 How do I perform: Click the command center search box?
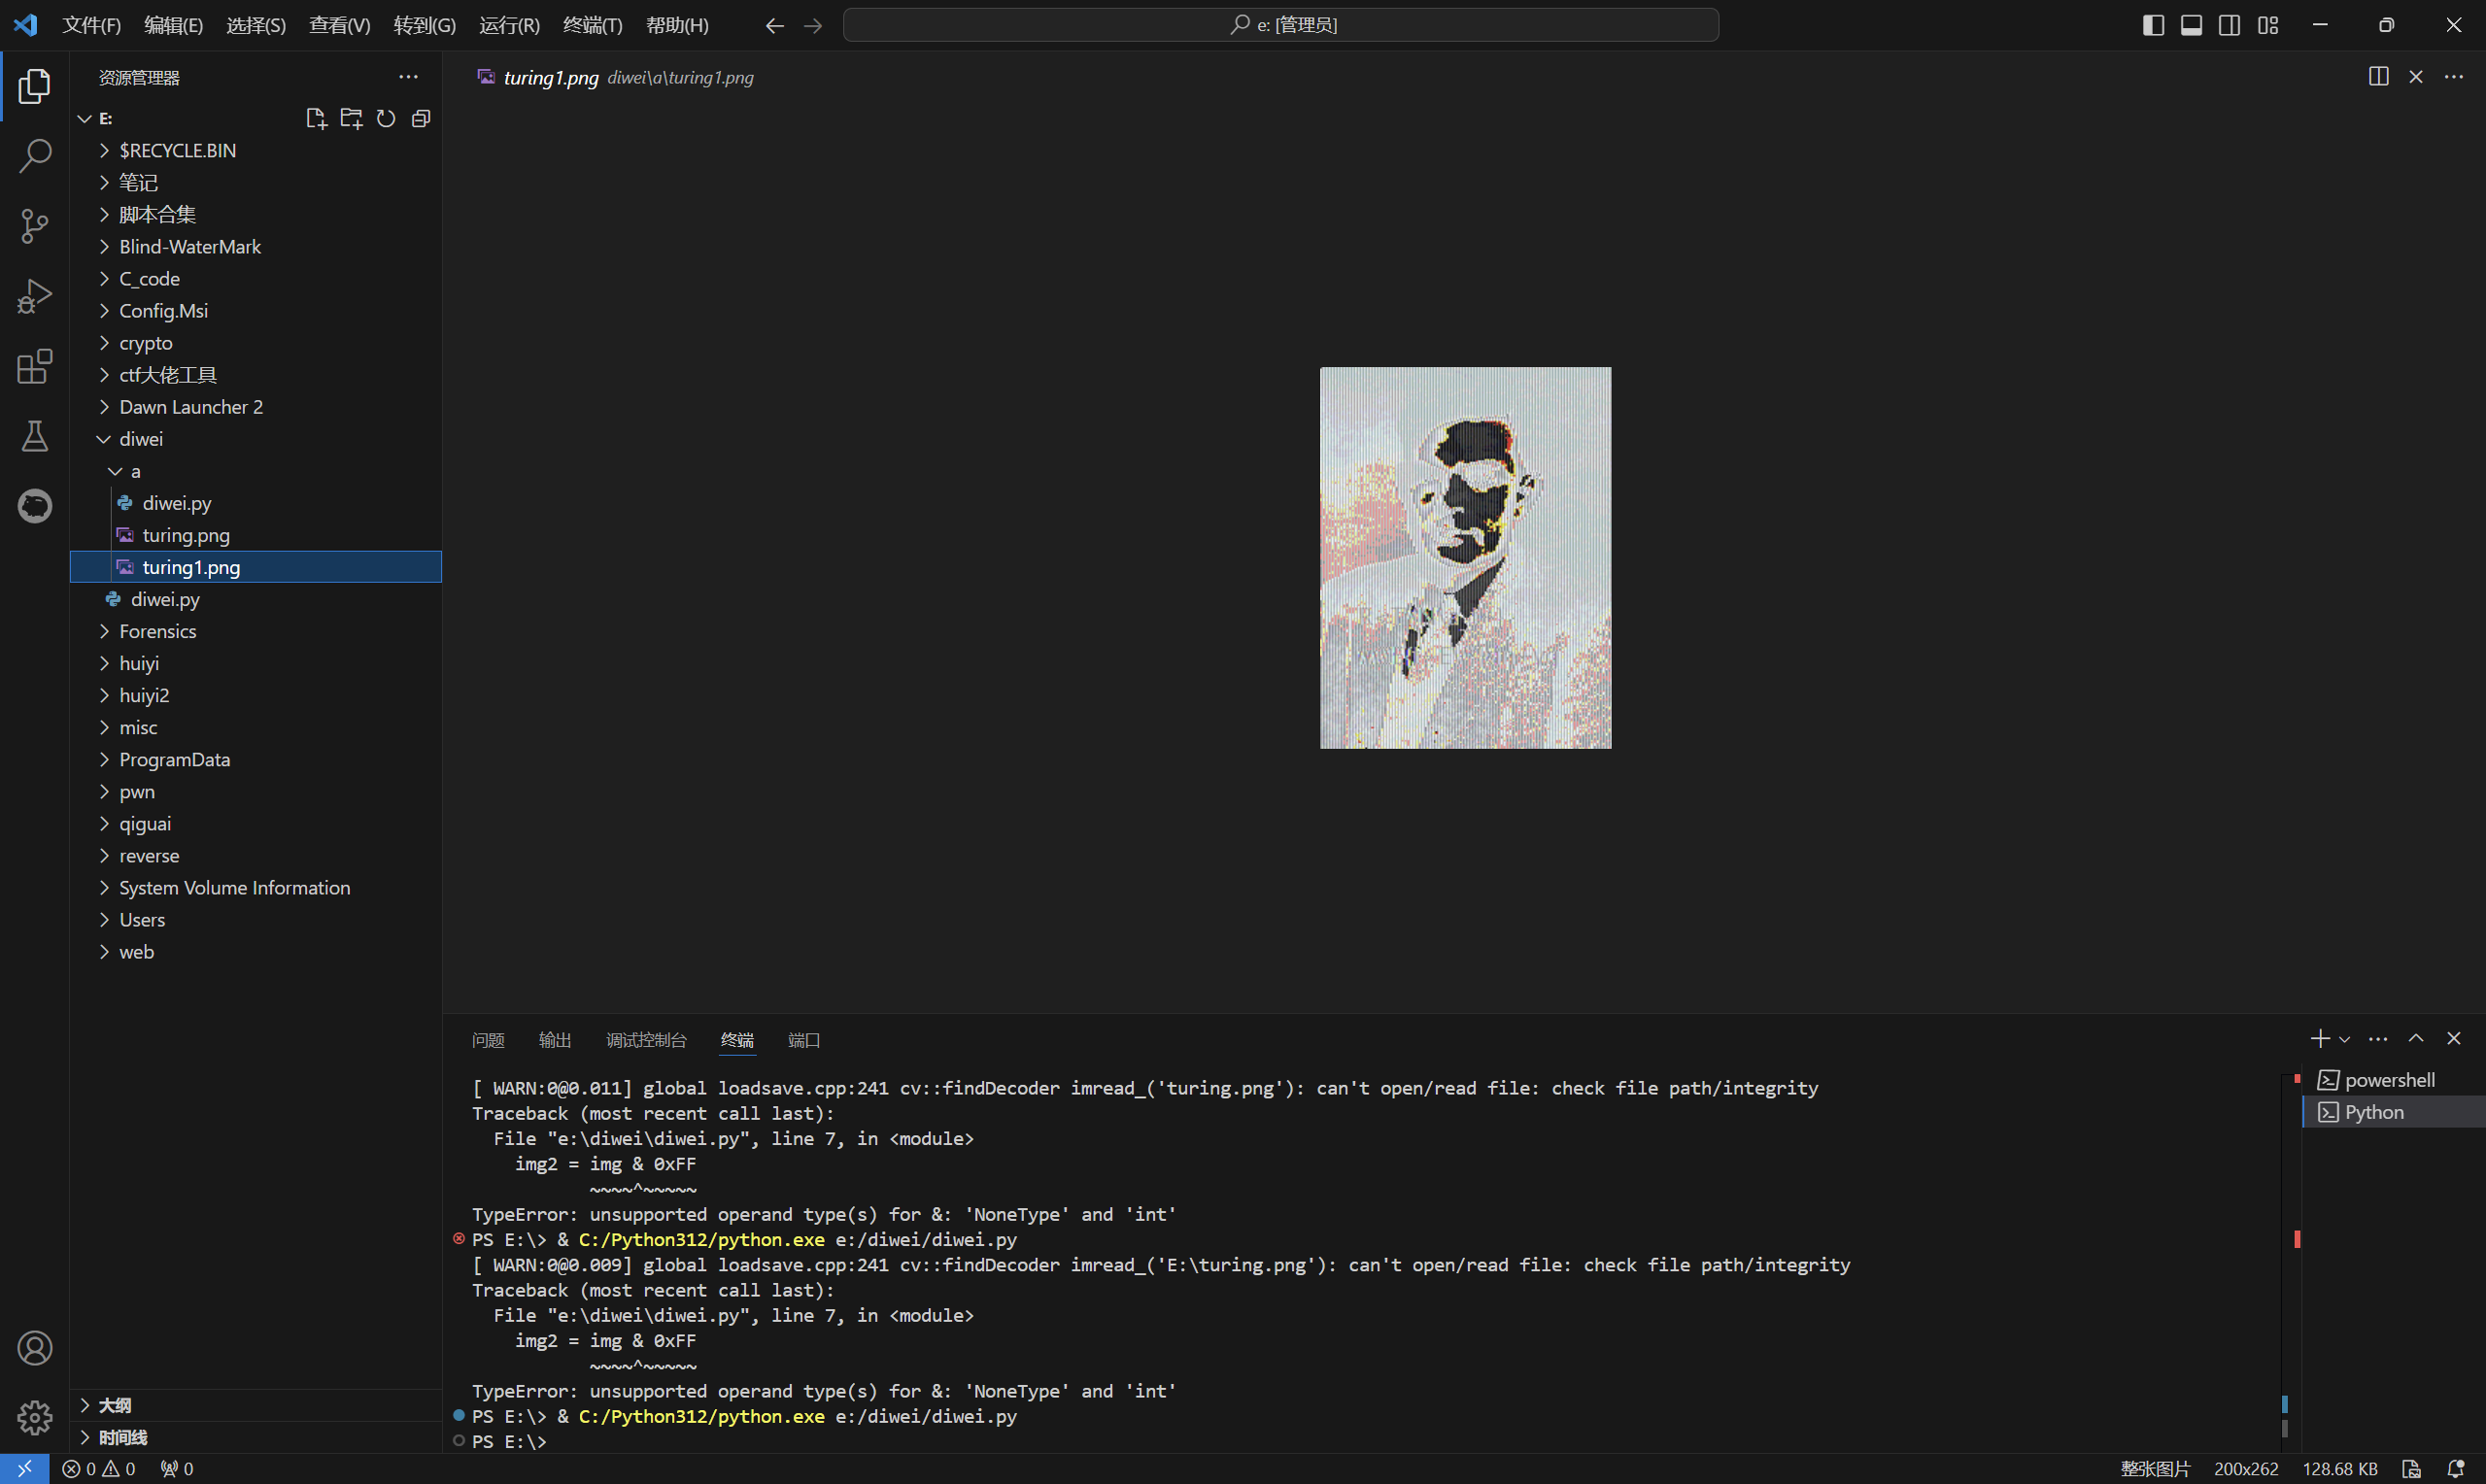pos(1281,25)
